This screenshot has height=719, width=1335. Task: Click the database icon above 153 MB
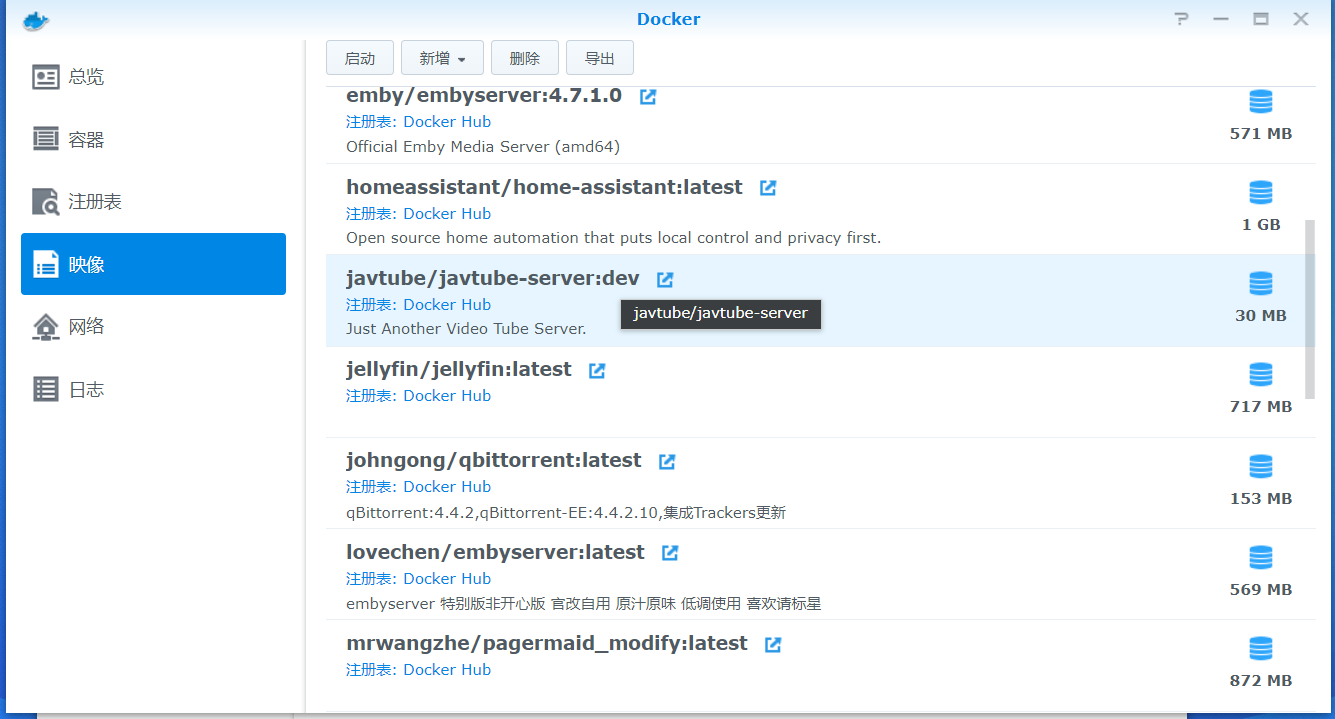1261,466
